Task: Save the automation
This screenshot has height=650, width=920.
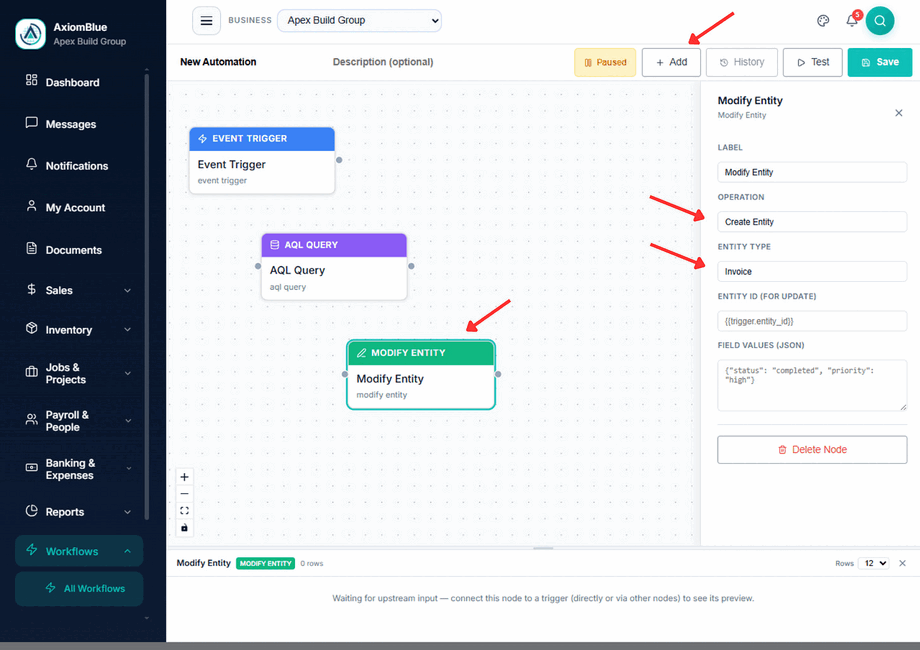Action: point(880,62)
